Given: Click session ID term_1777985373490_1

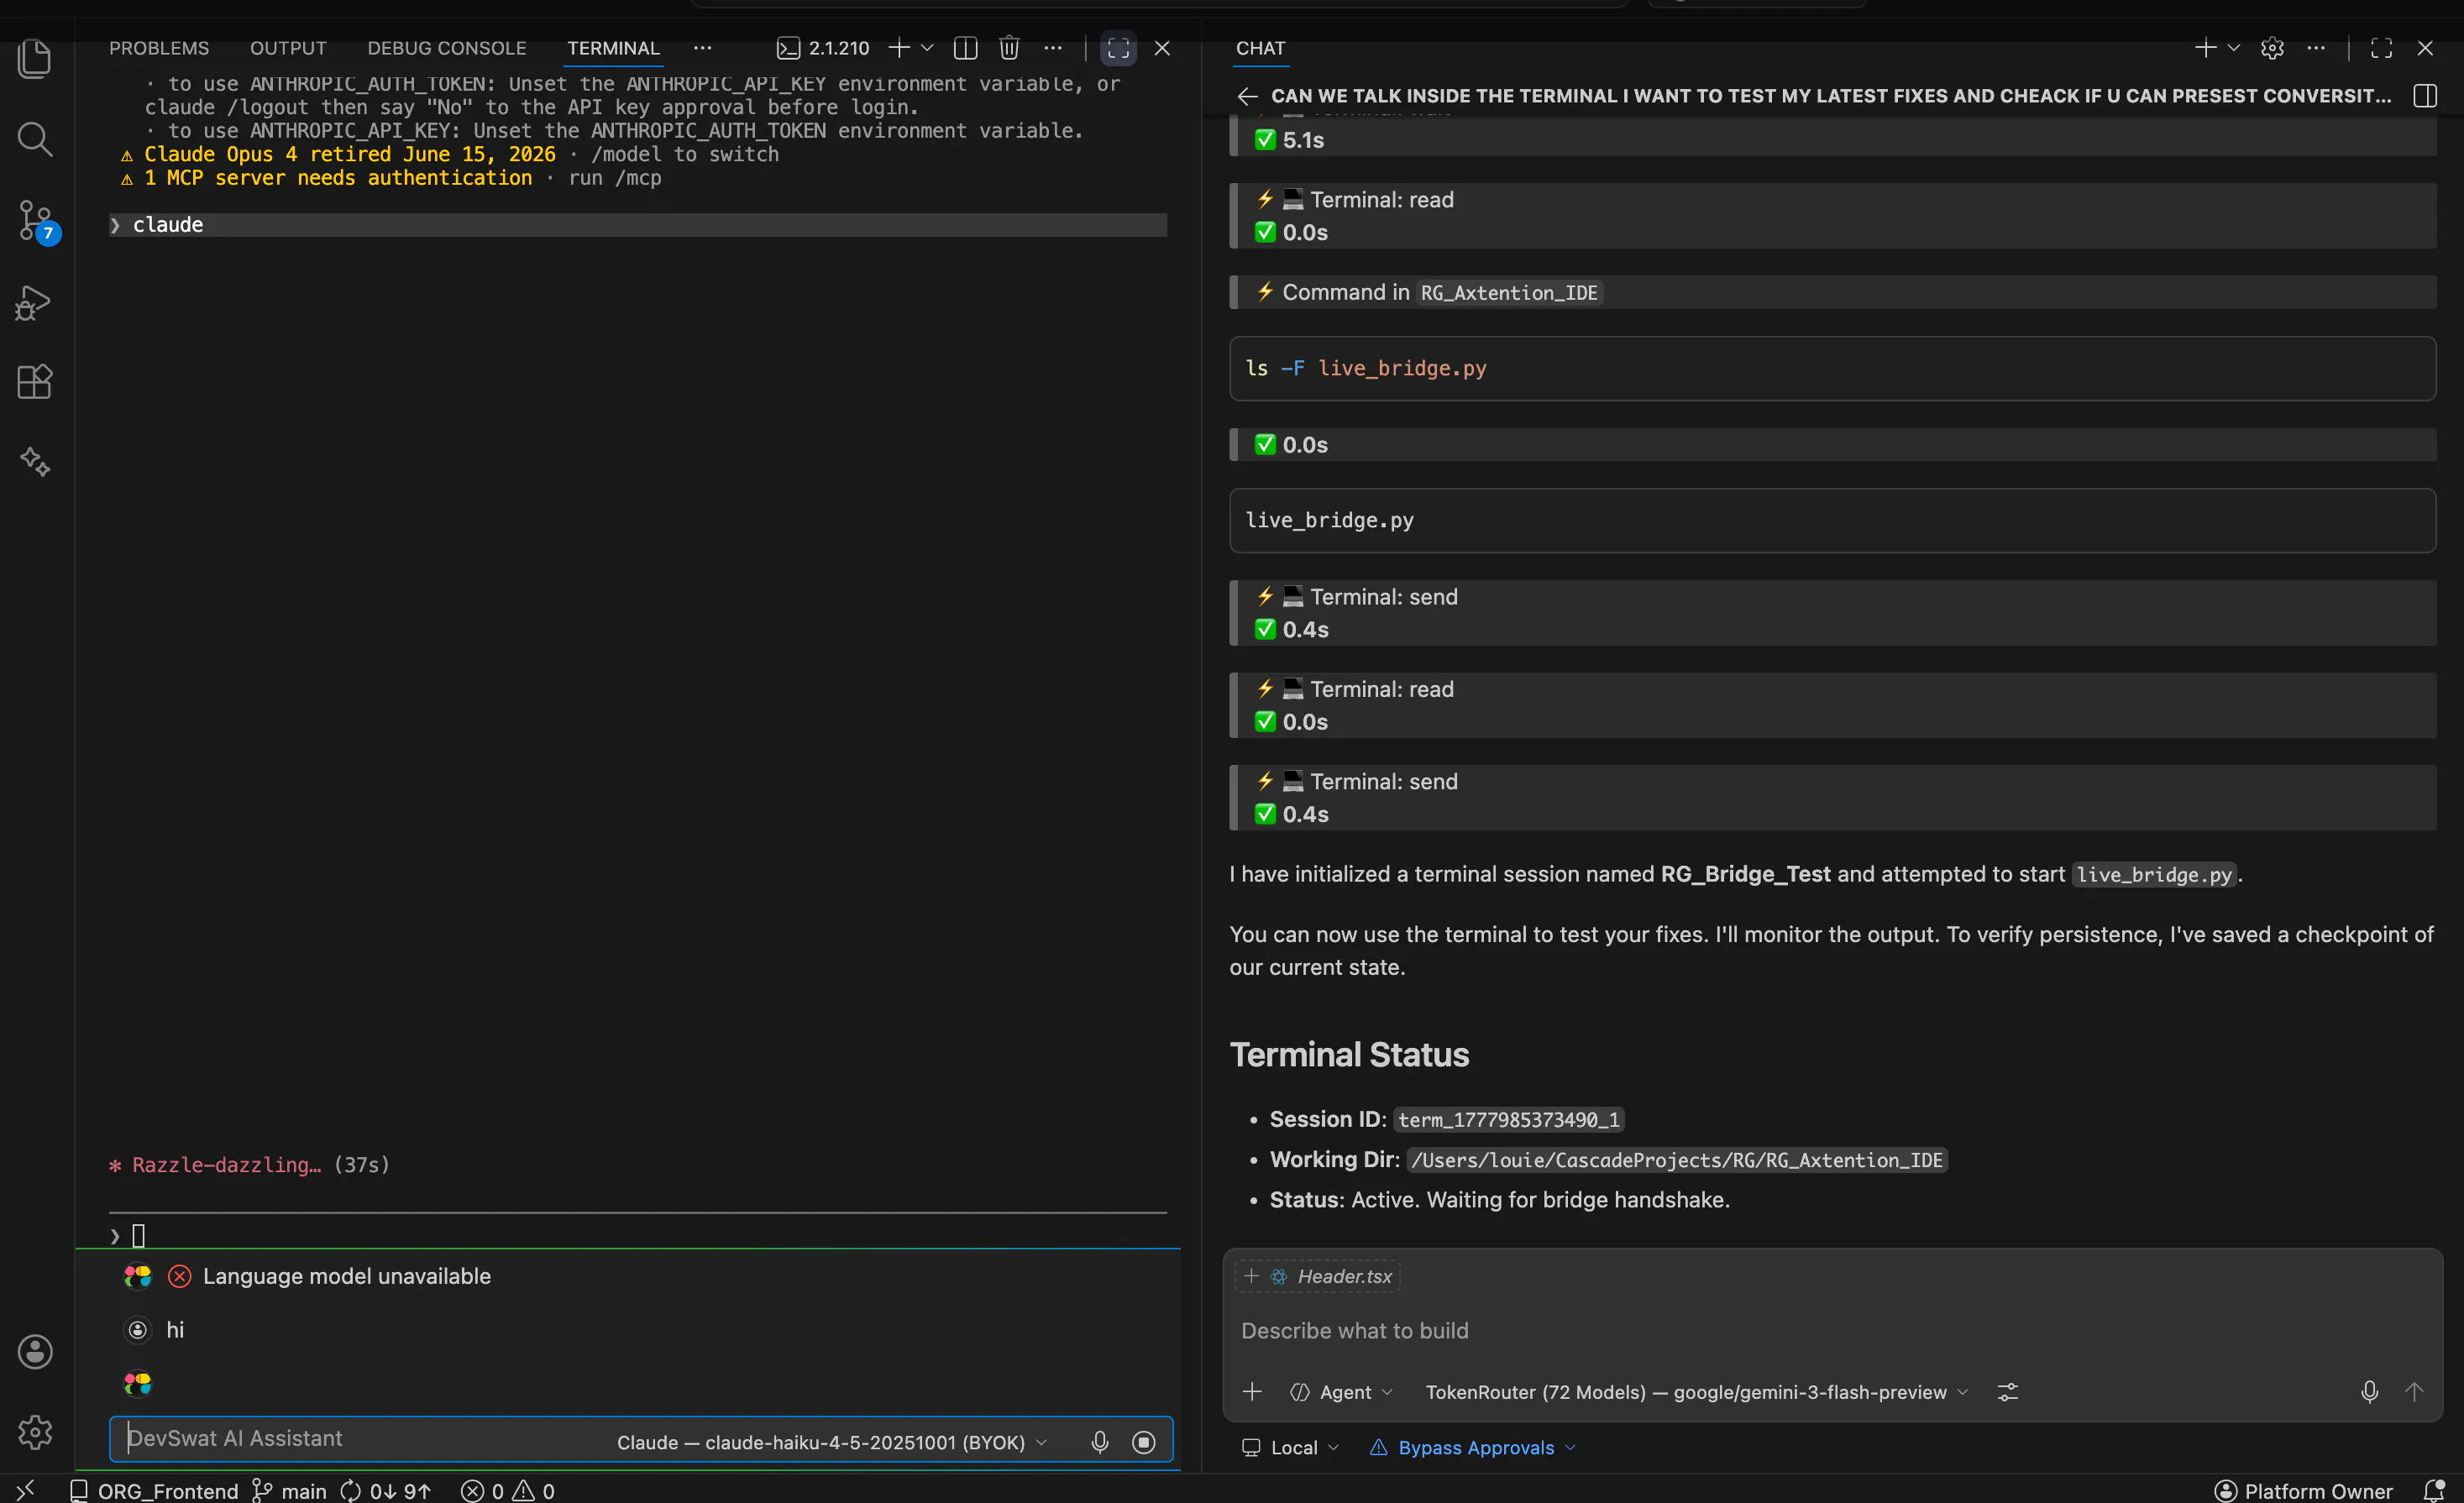Looking at the screenshot, I should point(1508,1120).
